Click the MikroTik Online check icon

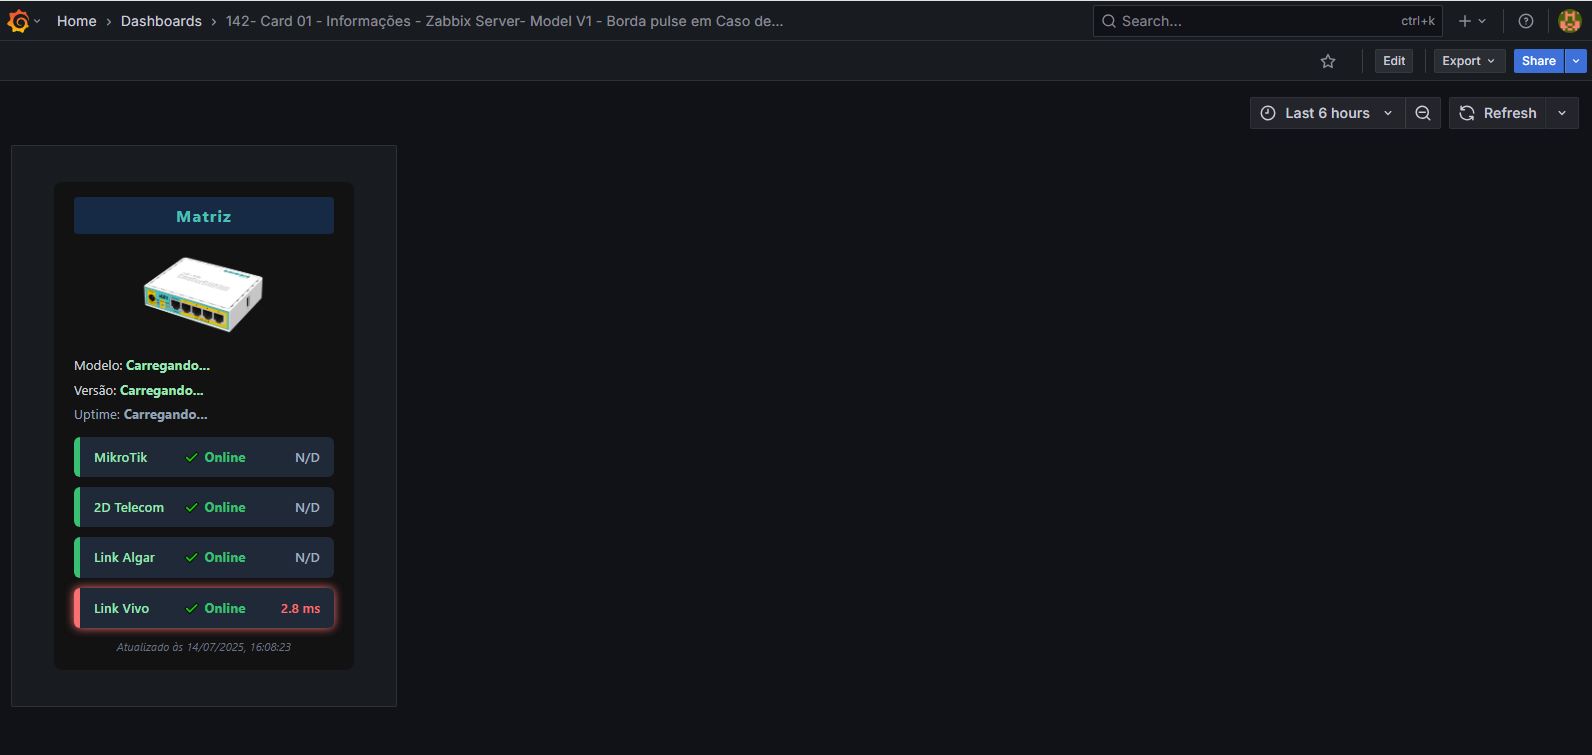coord(191,457)
